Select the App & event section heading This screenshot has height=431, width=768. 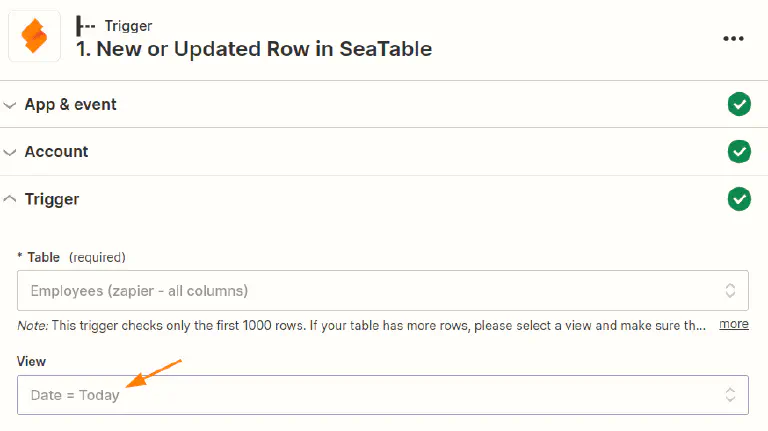(70, 104)
